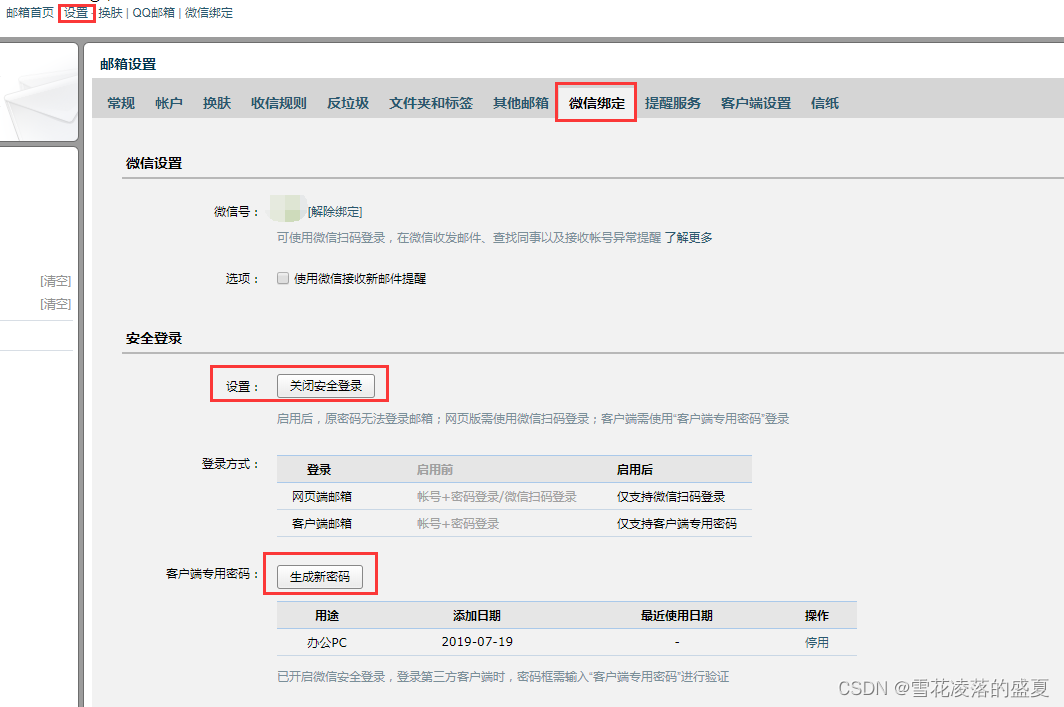Image resolution: width=1064 pixels, height=707 pixels.
Task: Switch to the 换肤 settings tab
Action: pos(217,103)
